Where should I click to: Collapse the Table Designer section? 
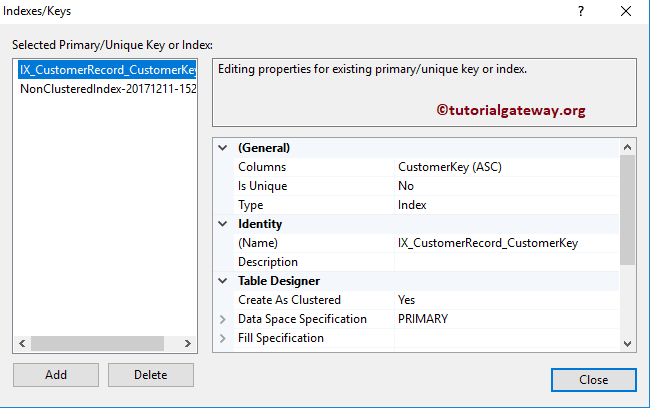pos(223,281)
